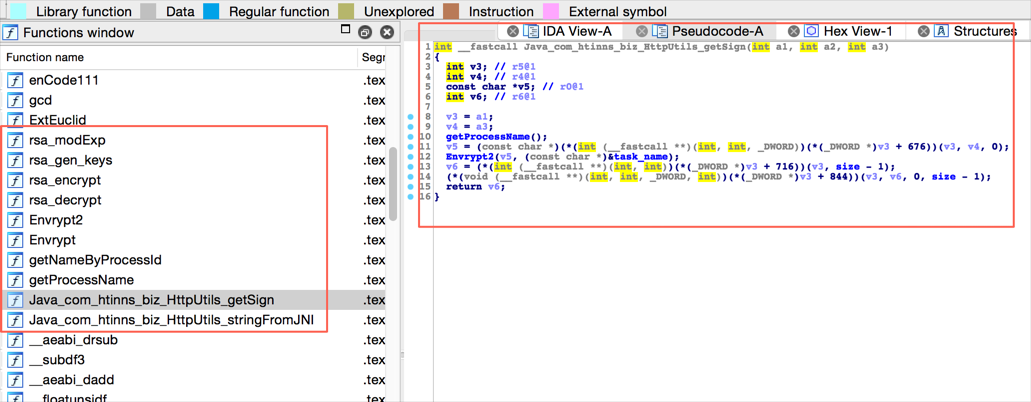The width and height of the screenshot is (1031, 402).
Task: Click the function icon beside getProcessName
Action: (15, 280)
